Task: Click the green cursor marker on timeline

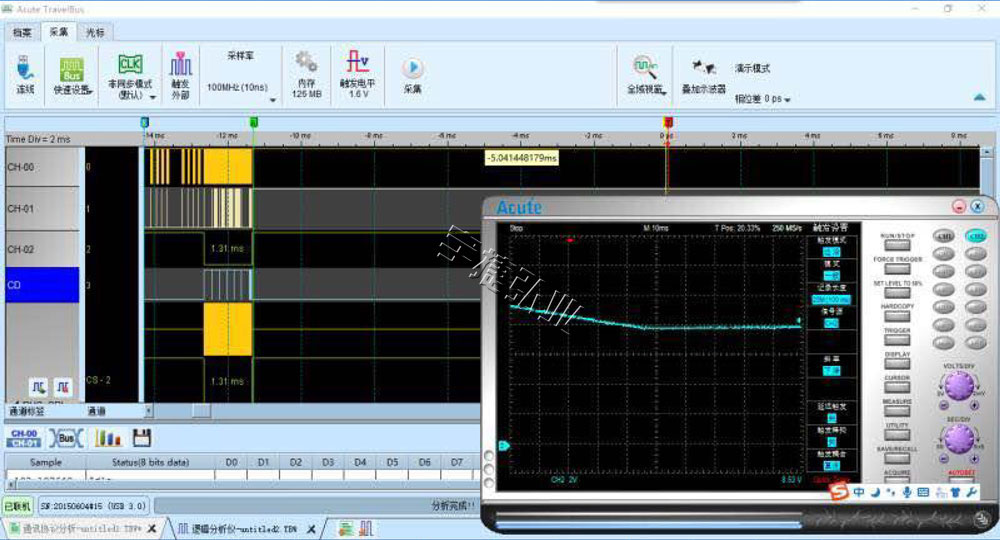Action: (x=254, y=122)
